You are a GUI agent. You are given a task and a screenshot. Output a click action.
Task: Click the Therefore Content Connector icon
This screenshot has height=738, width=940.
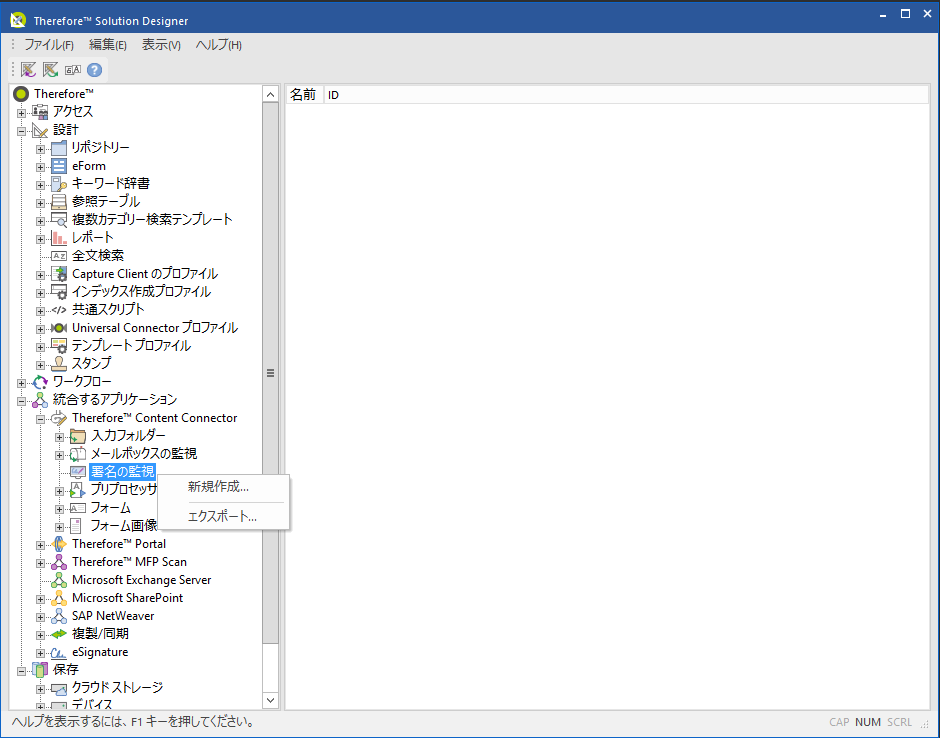(59, 418)
